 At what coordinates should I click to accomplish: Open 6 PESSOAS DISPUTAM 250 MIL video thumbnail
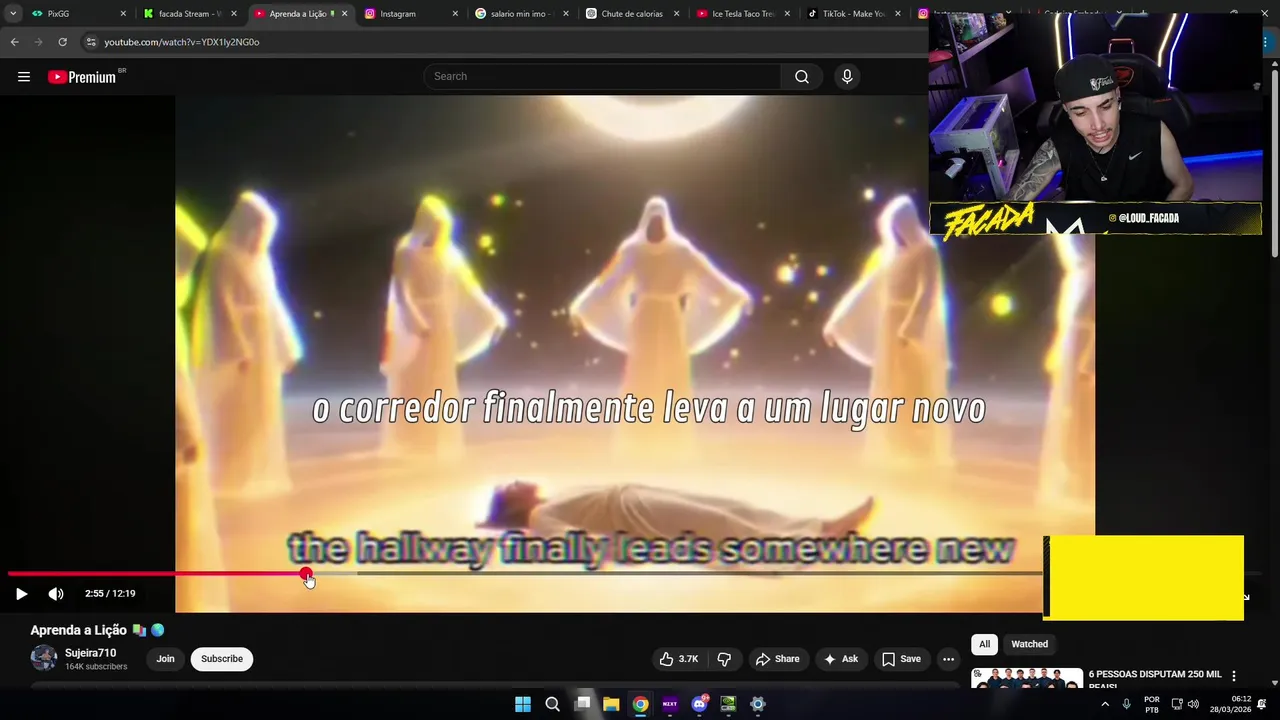click(1026, 679)
